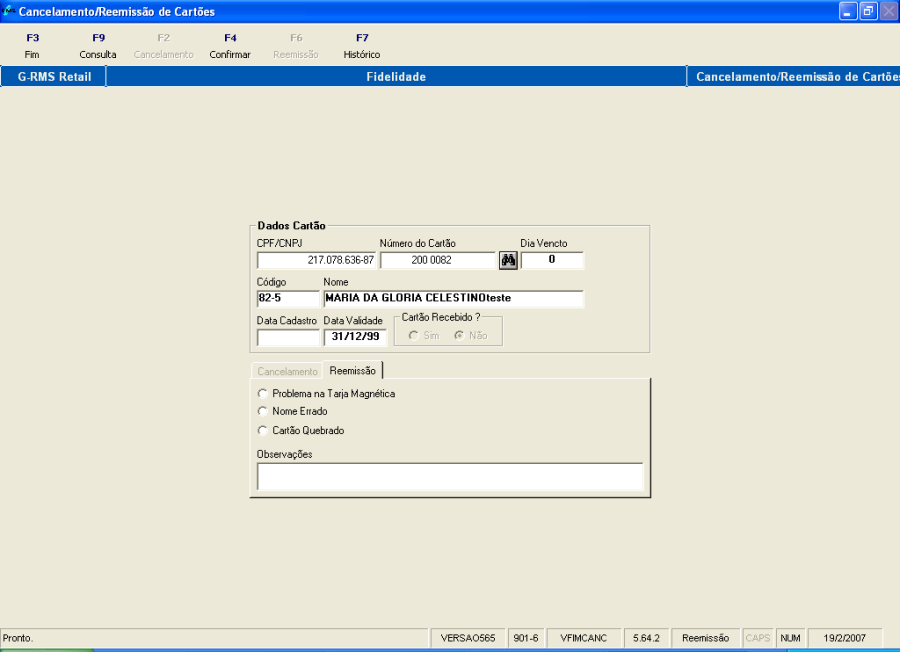Viewport: 900px width, 652px height.
Task: Click the disabled F6 Reemissão command
Action: coord(296,46)
